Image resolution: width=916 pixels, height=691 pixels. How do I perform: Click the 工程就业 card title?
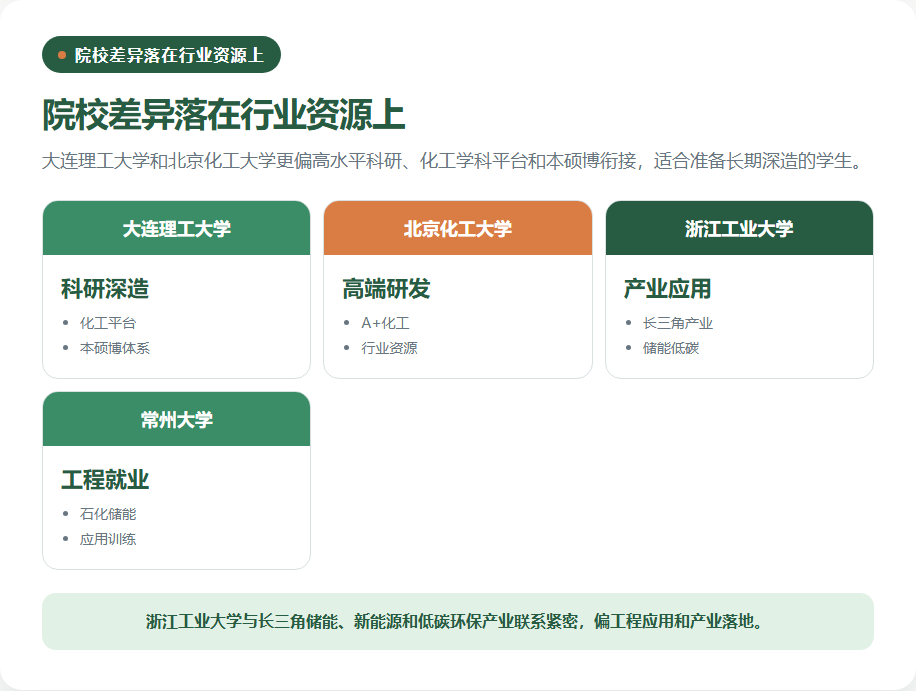tap(105, 480)
